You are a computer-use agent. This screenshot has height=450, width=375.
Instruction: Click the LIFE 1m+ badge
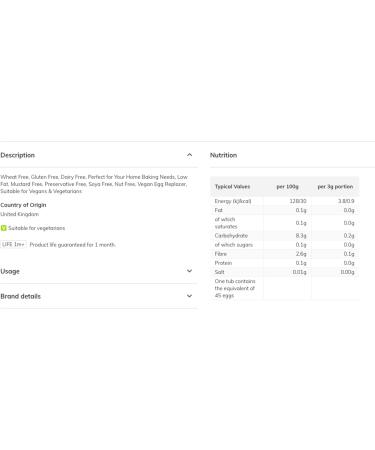coord(13,244)
